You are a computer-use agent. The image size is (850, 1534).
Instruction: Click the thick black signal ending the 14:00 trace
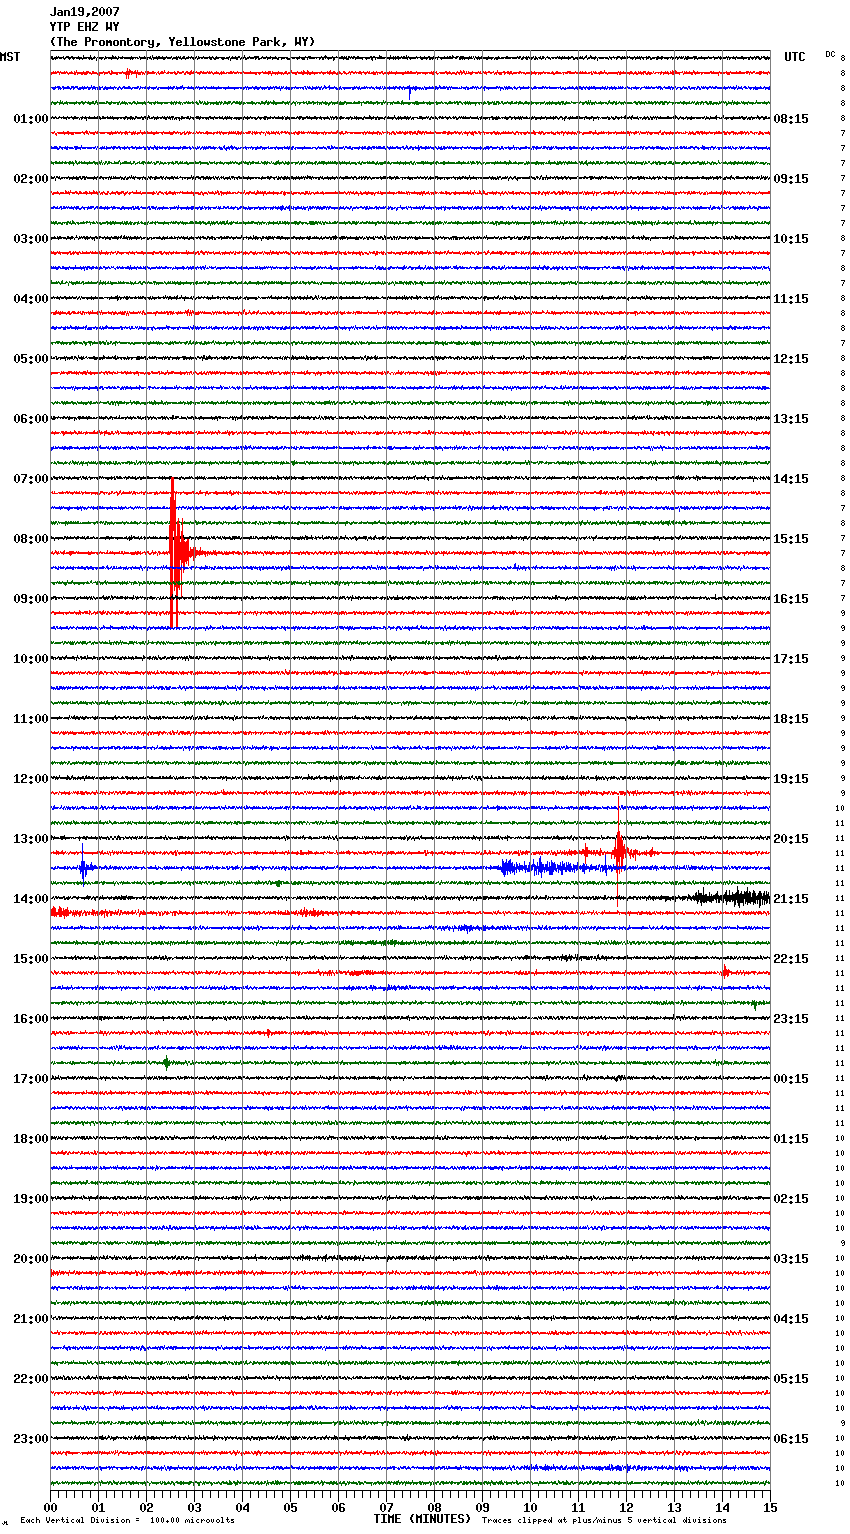click(730, 897)
